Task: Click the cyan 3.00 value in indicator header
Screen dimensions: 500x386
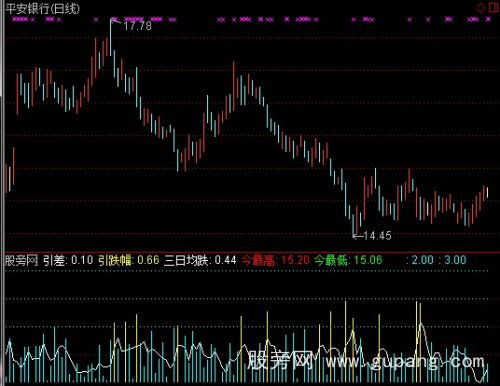Action: coord(455,260)
